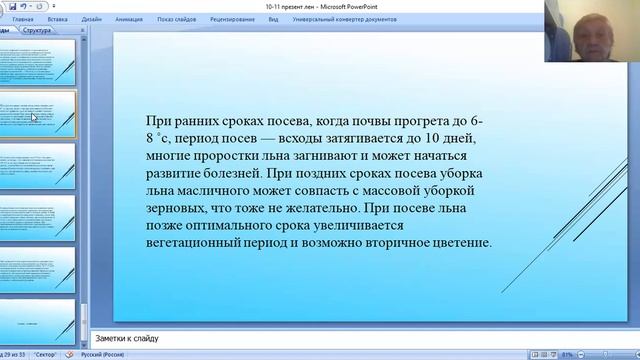Save the presentation with the floppy disk icon

tap(13, 7)
